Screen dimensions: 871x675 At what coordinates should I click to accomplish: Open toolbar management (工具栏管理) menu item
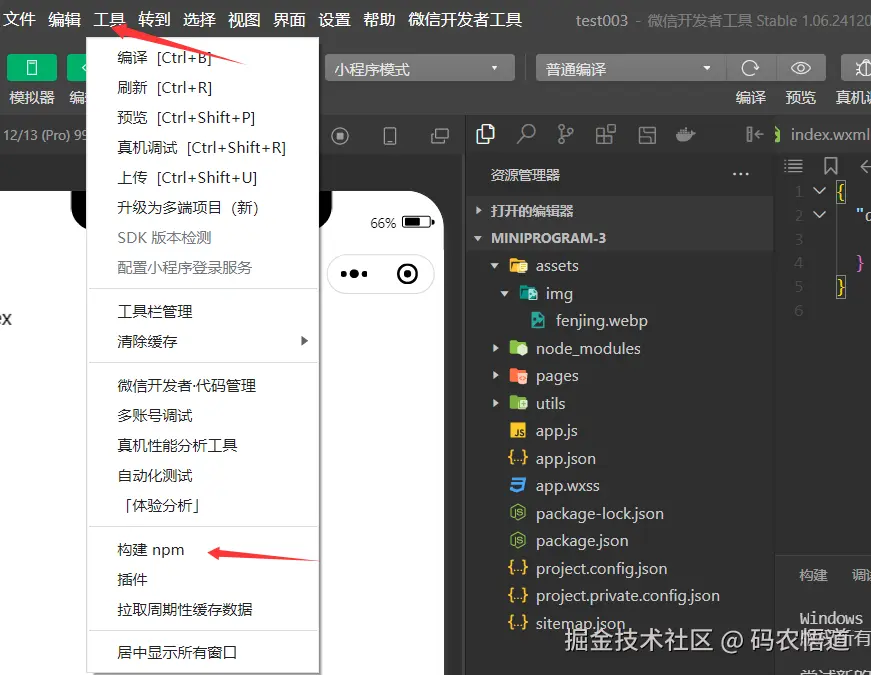[x=203, y=312]
